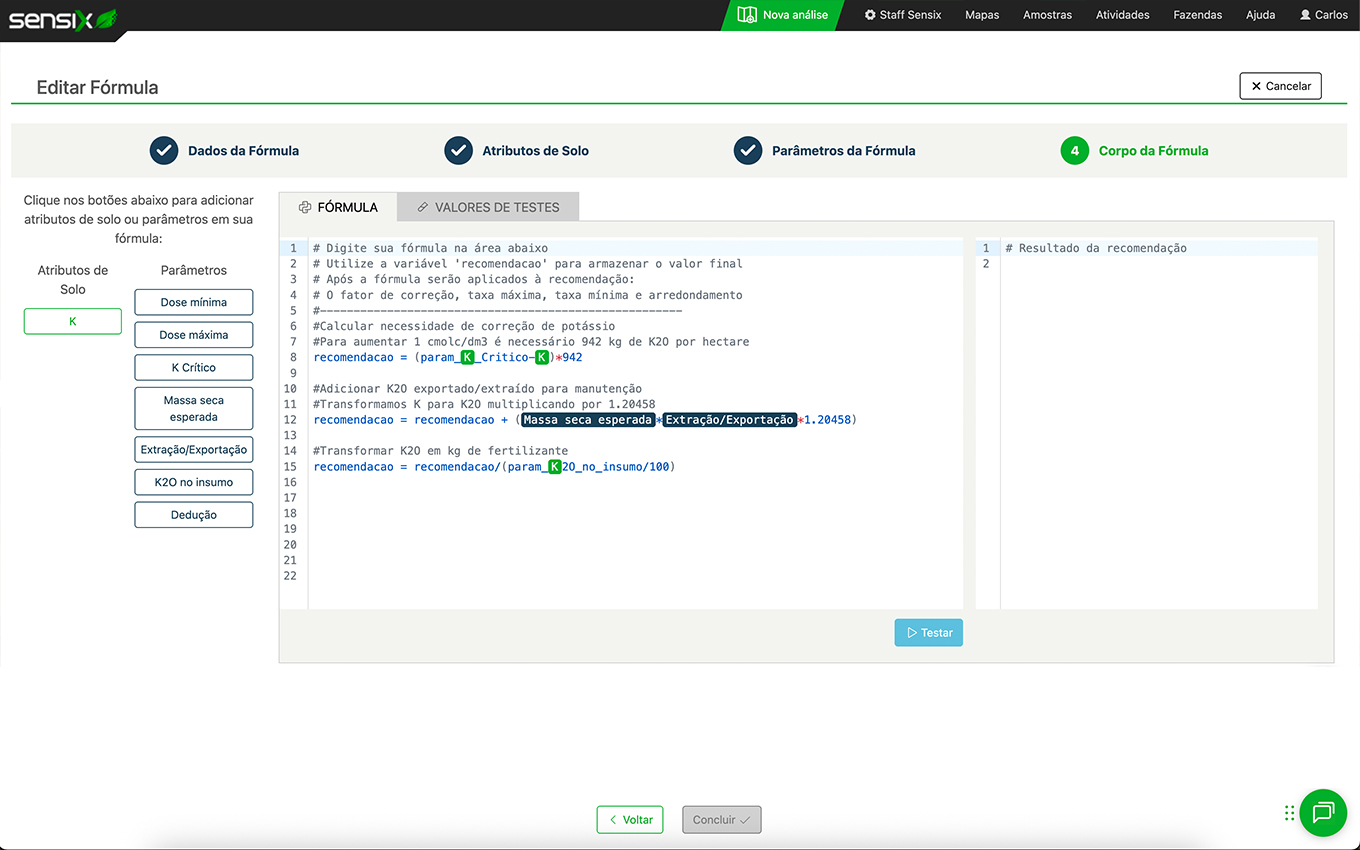Viewport: 1360px width, 850px height.
Task: Open the chat support bubble icon
Action: [1322, 812]
